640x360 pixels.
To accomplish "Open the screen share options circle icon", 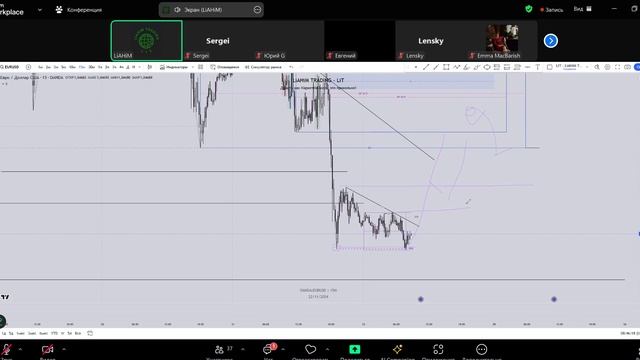I will 257,9.
